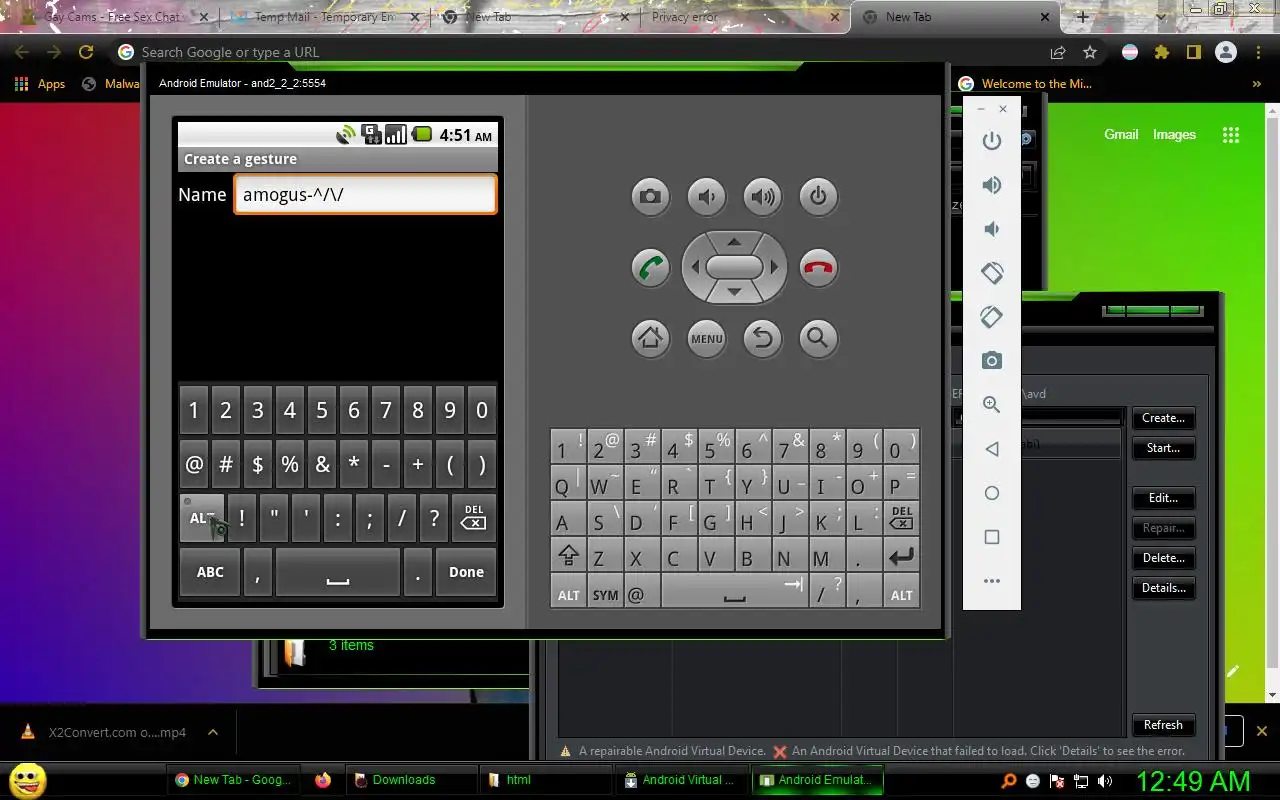The height and width of the screenshot is (800, 1280).
Task: Tap ABC key on phone keyboard
Action: pyautogui.click(x=210, y=572)
